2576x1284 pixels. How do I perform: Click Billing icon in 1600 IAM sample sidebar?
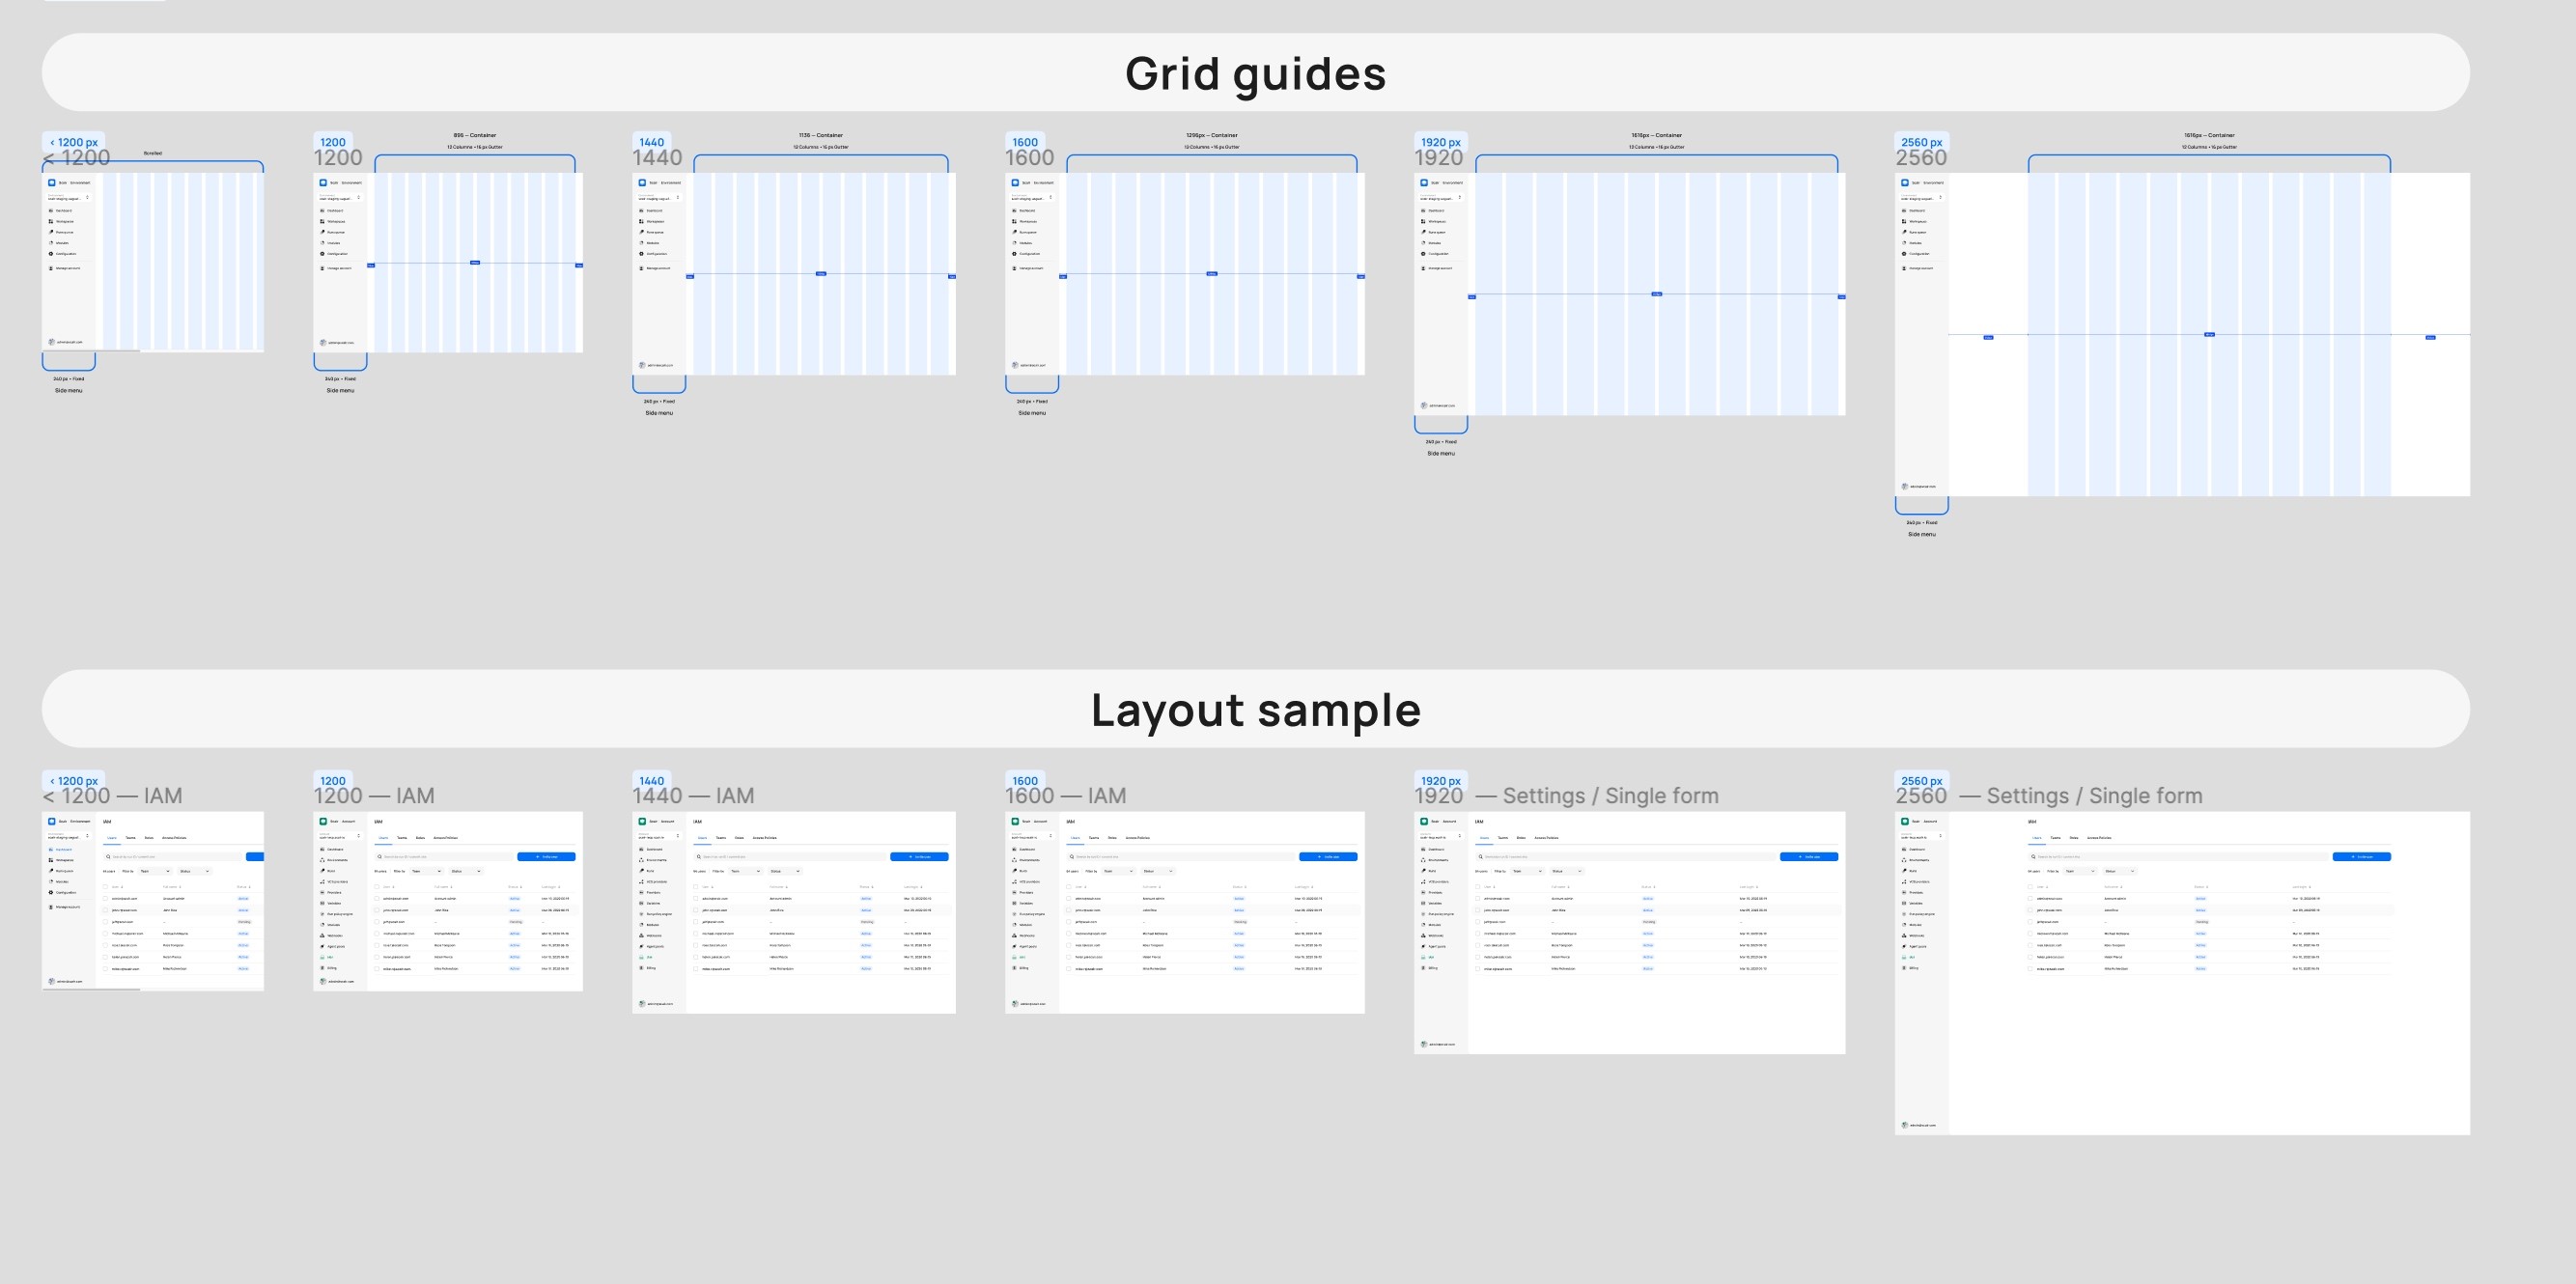tap(1014, 968)
